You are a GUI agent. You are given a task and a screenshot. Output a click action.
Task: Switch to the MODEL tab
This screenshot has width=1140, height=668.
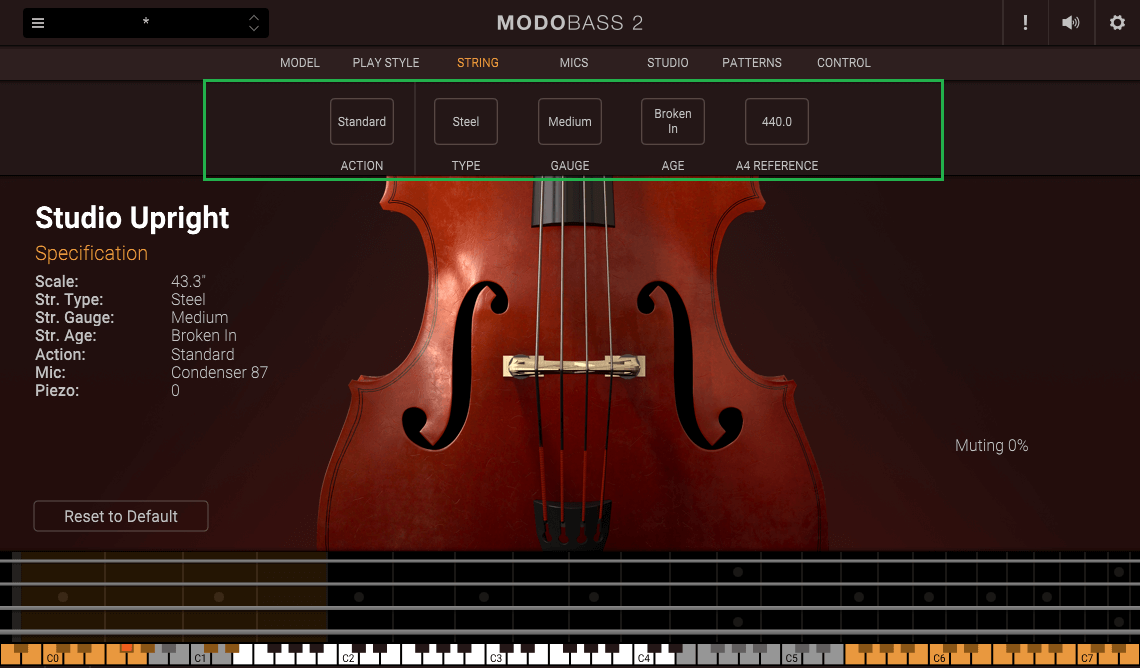point(300,63)
